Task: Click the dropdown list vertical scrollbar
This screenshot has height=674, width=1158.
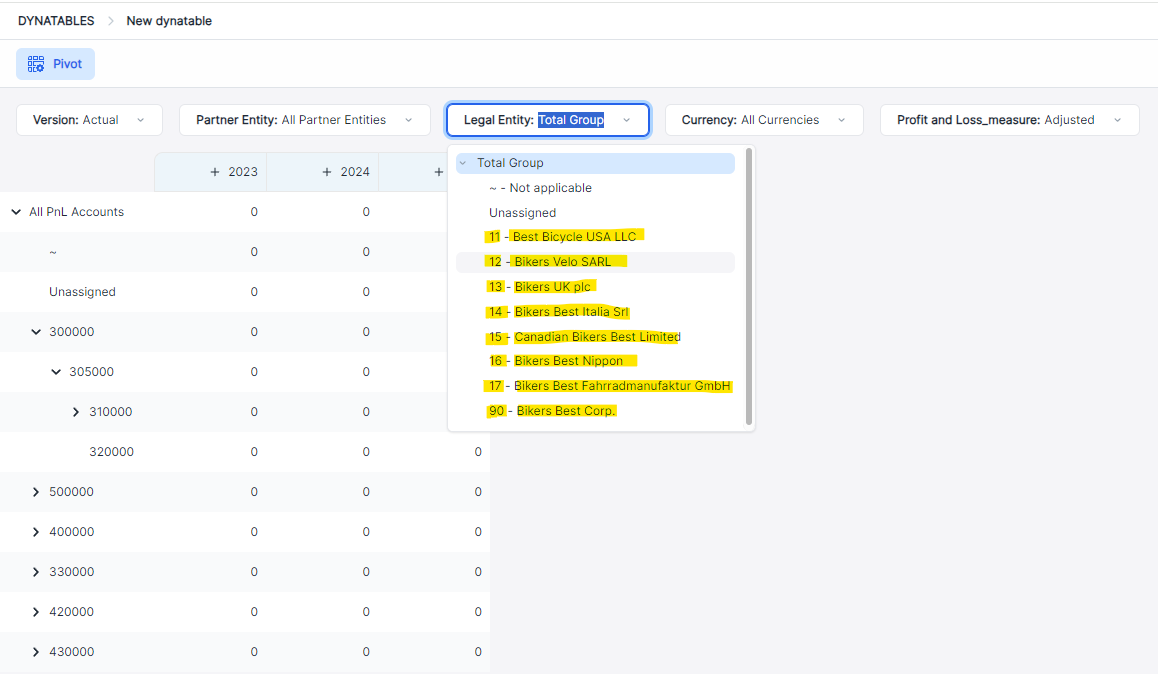Action: pyautogui.click(x=749, y=287)
